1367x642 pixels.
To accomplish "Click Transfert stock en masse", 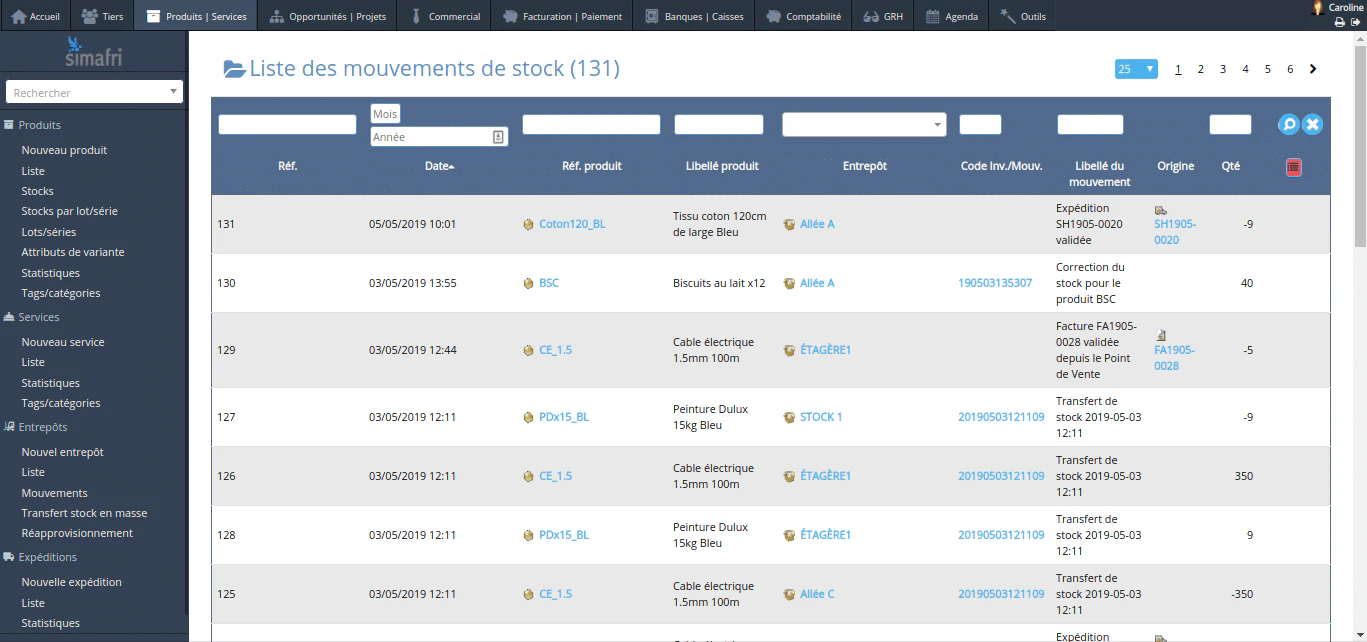I will click(x=84, y=513).
